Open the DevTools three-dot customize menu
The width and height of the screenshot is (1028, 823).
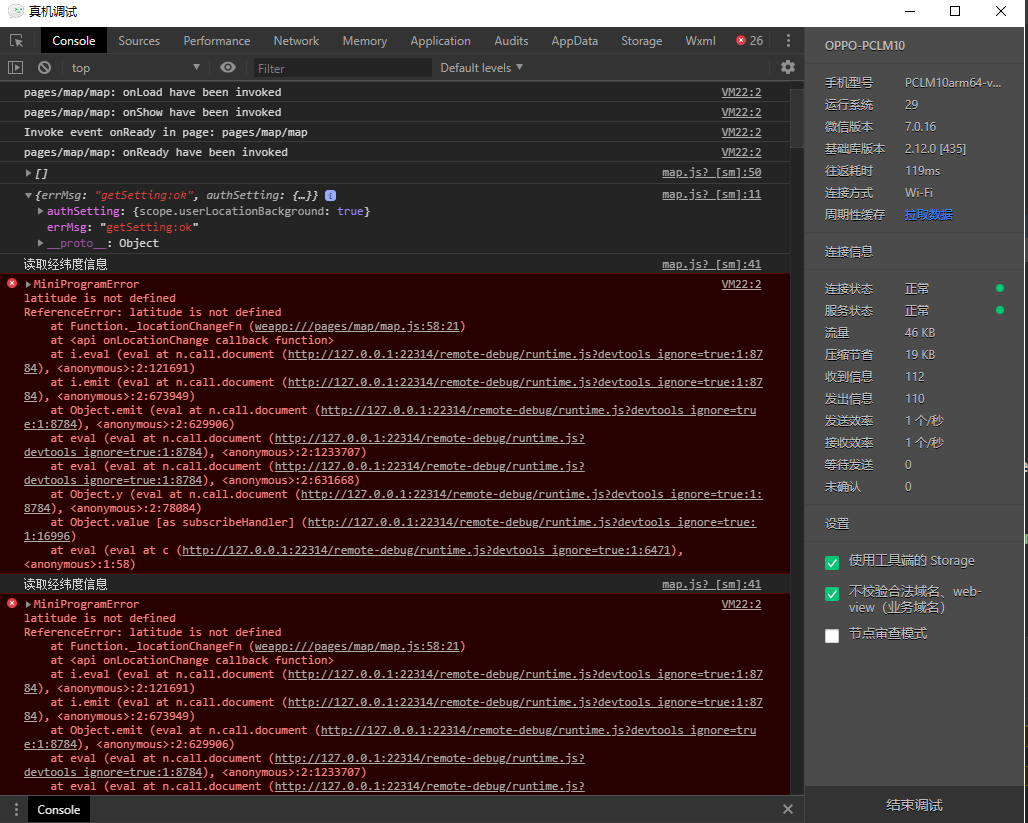[x=788, y=41]
